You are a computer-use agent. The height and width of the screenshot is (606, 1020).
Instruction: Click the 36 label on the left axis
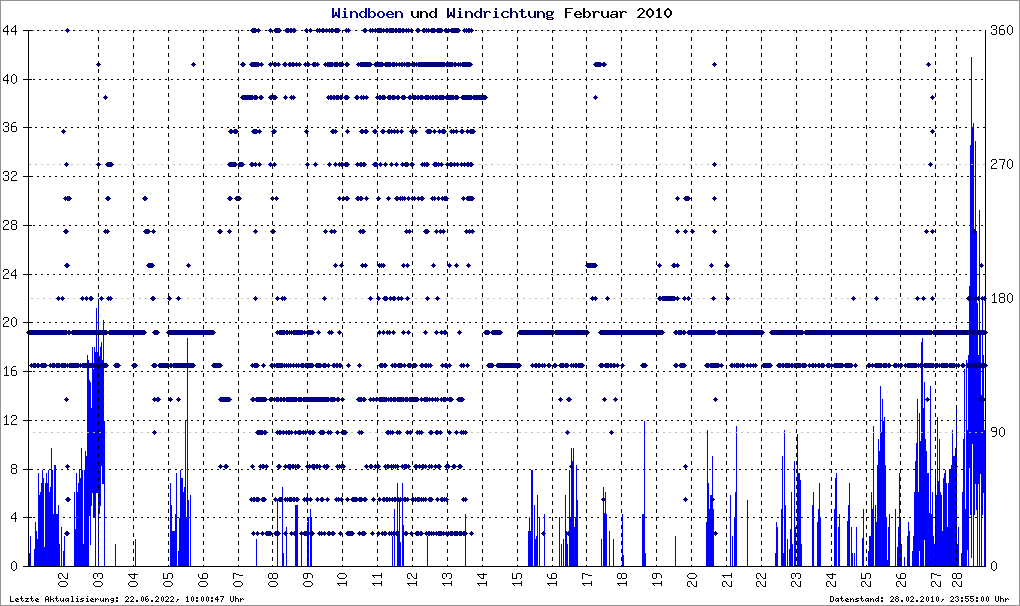point(16,128)
